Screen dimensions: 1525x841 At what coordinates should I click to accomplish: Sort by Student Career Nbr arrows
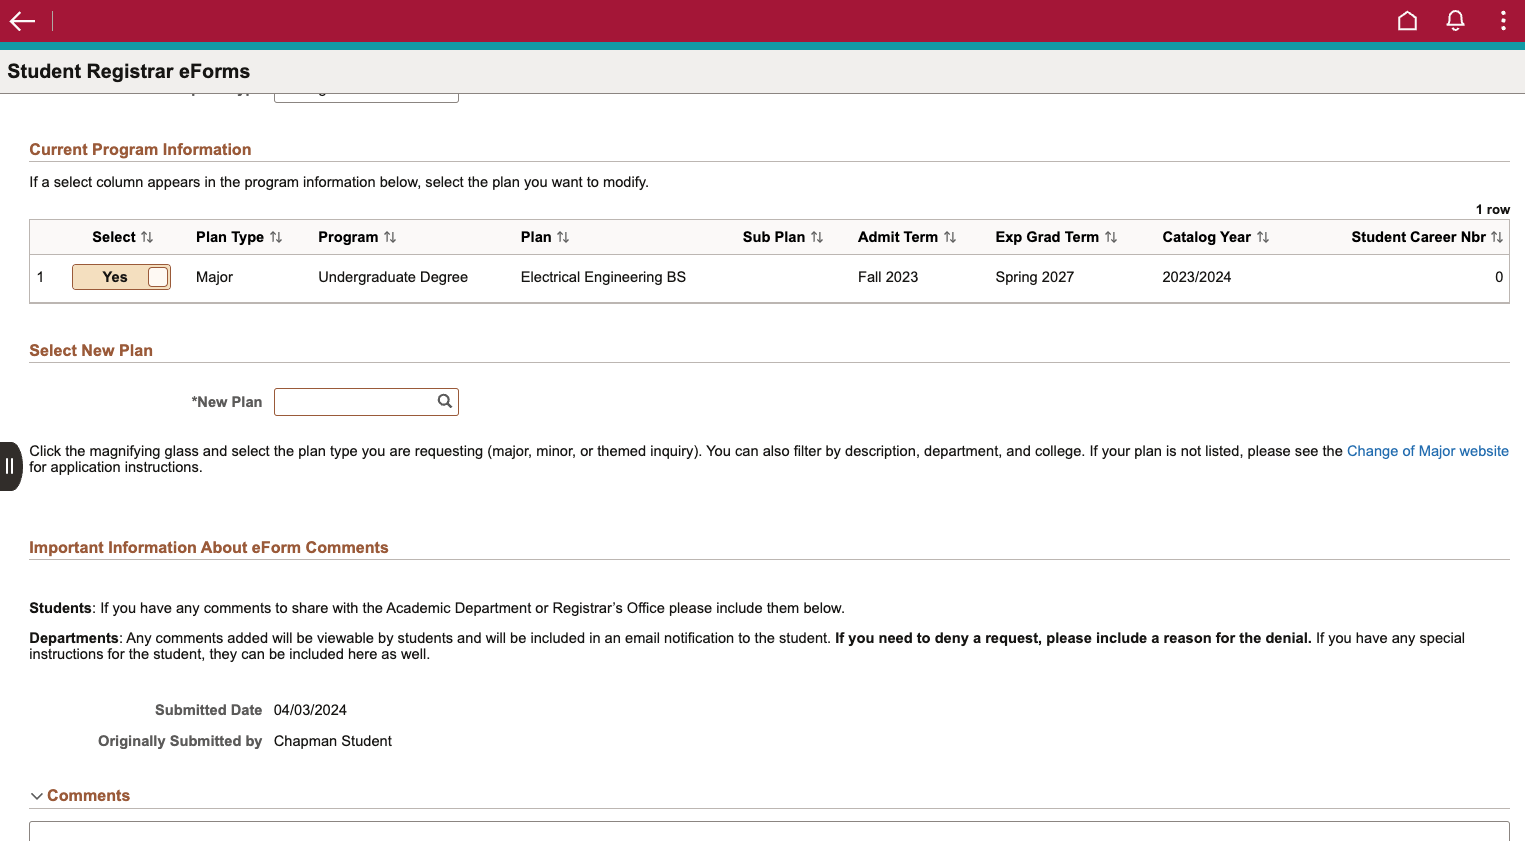click(1497, 237)
